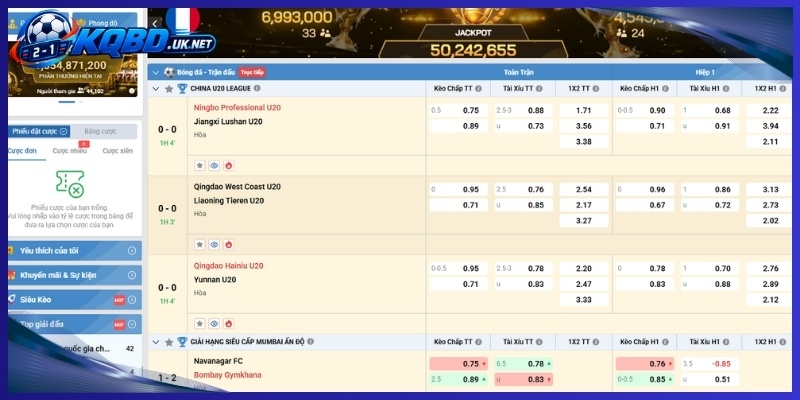This screenshot has width=800, height=400.
Task: Bet Qingdao Hainiu draw odds 3.33
Action: click(x=584, y=299)
